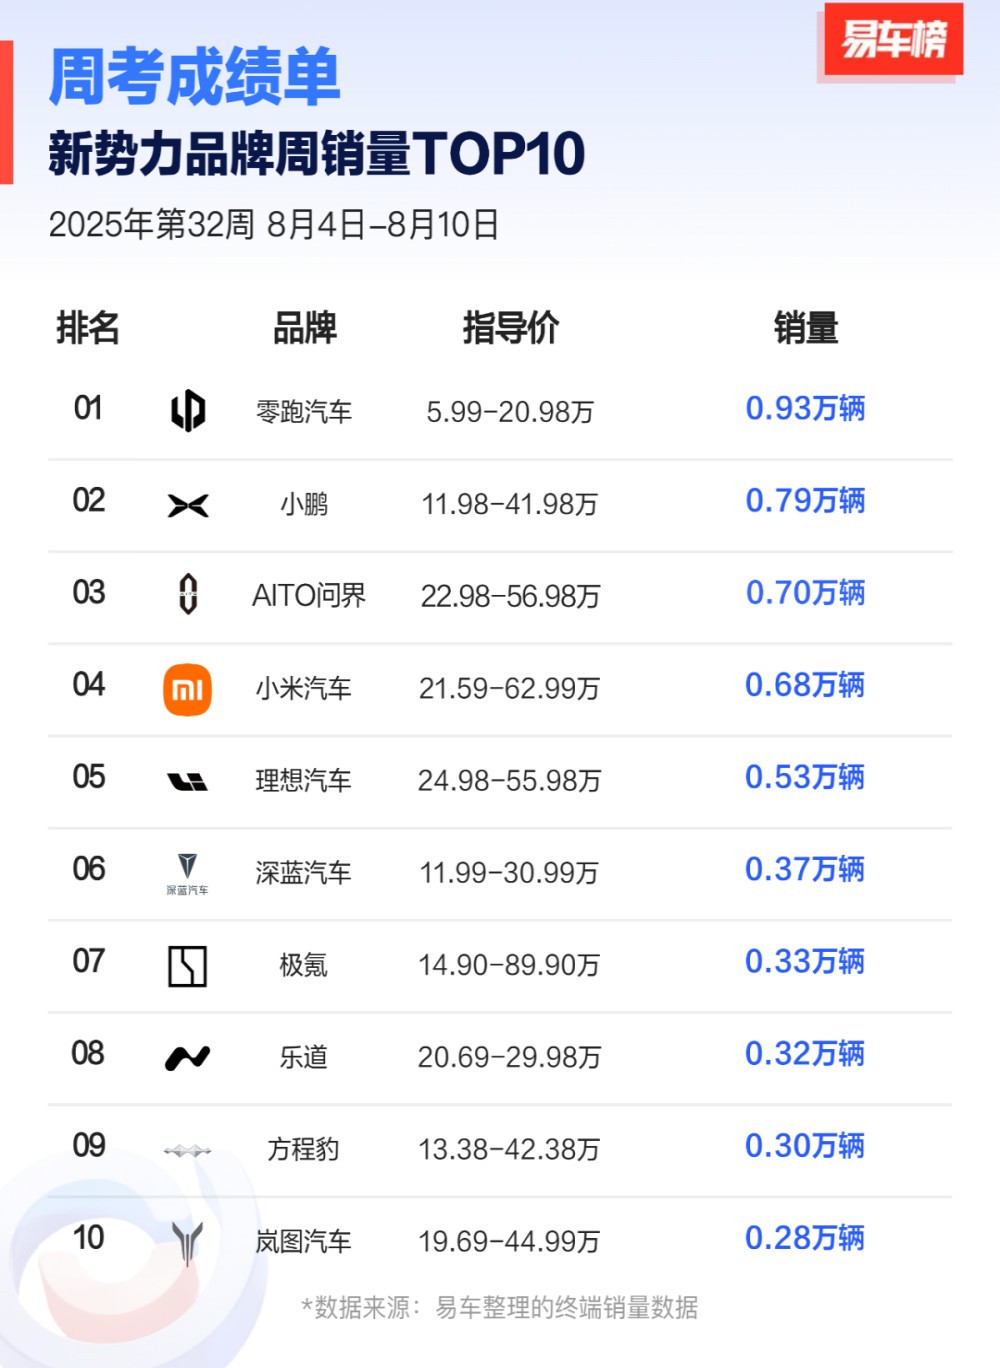Click brand name 方程豹
Screen dimensions: 1000x1368
coord(304,1149)
